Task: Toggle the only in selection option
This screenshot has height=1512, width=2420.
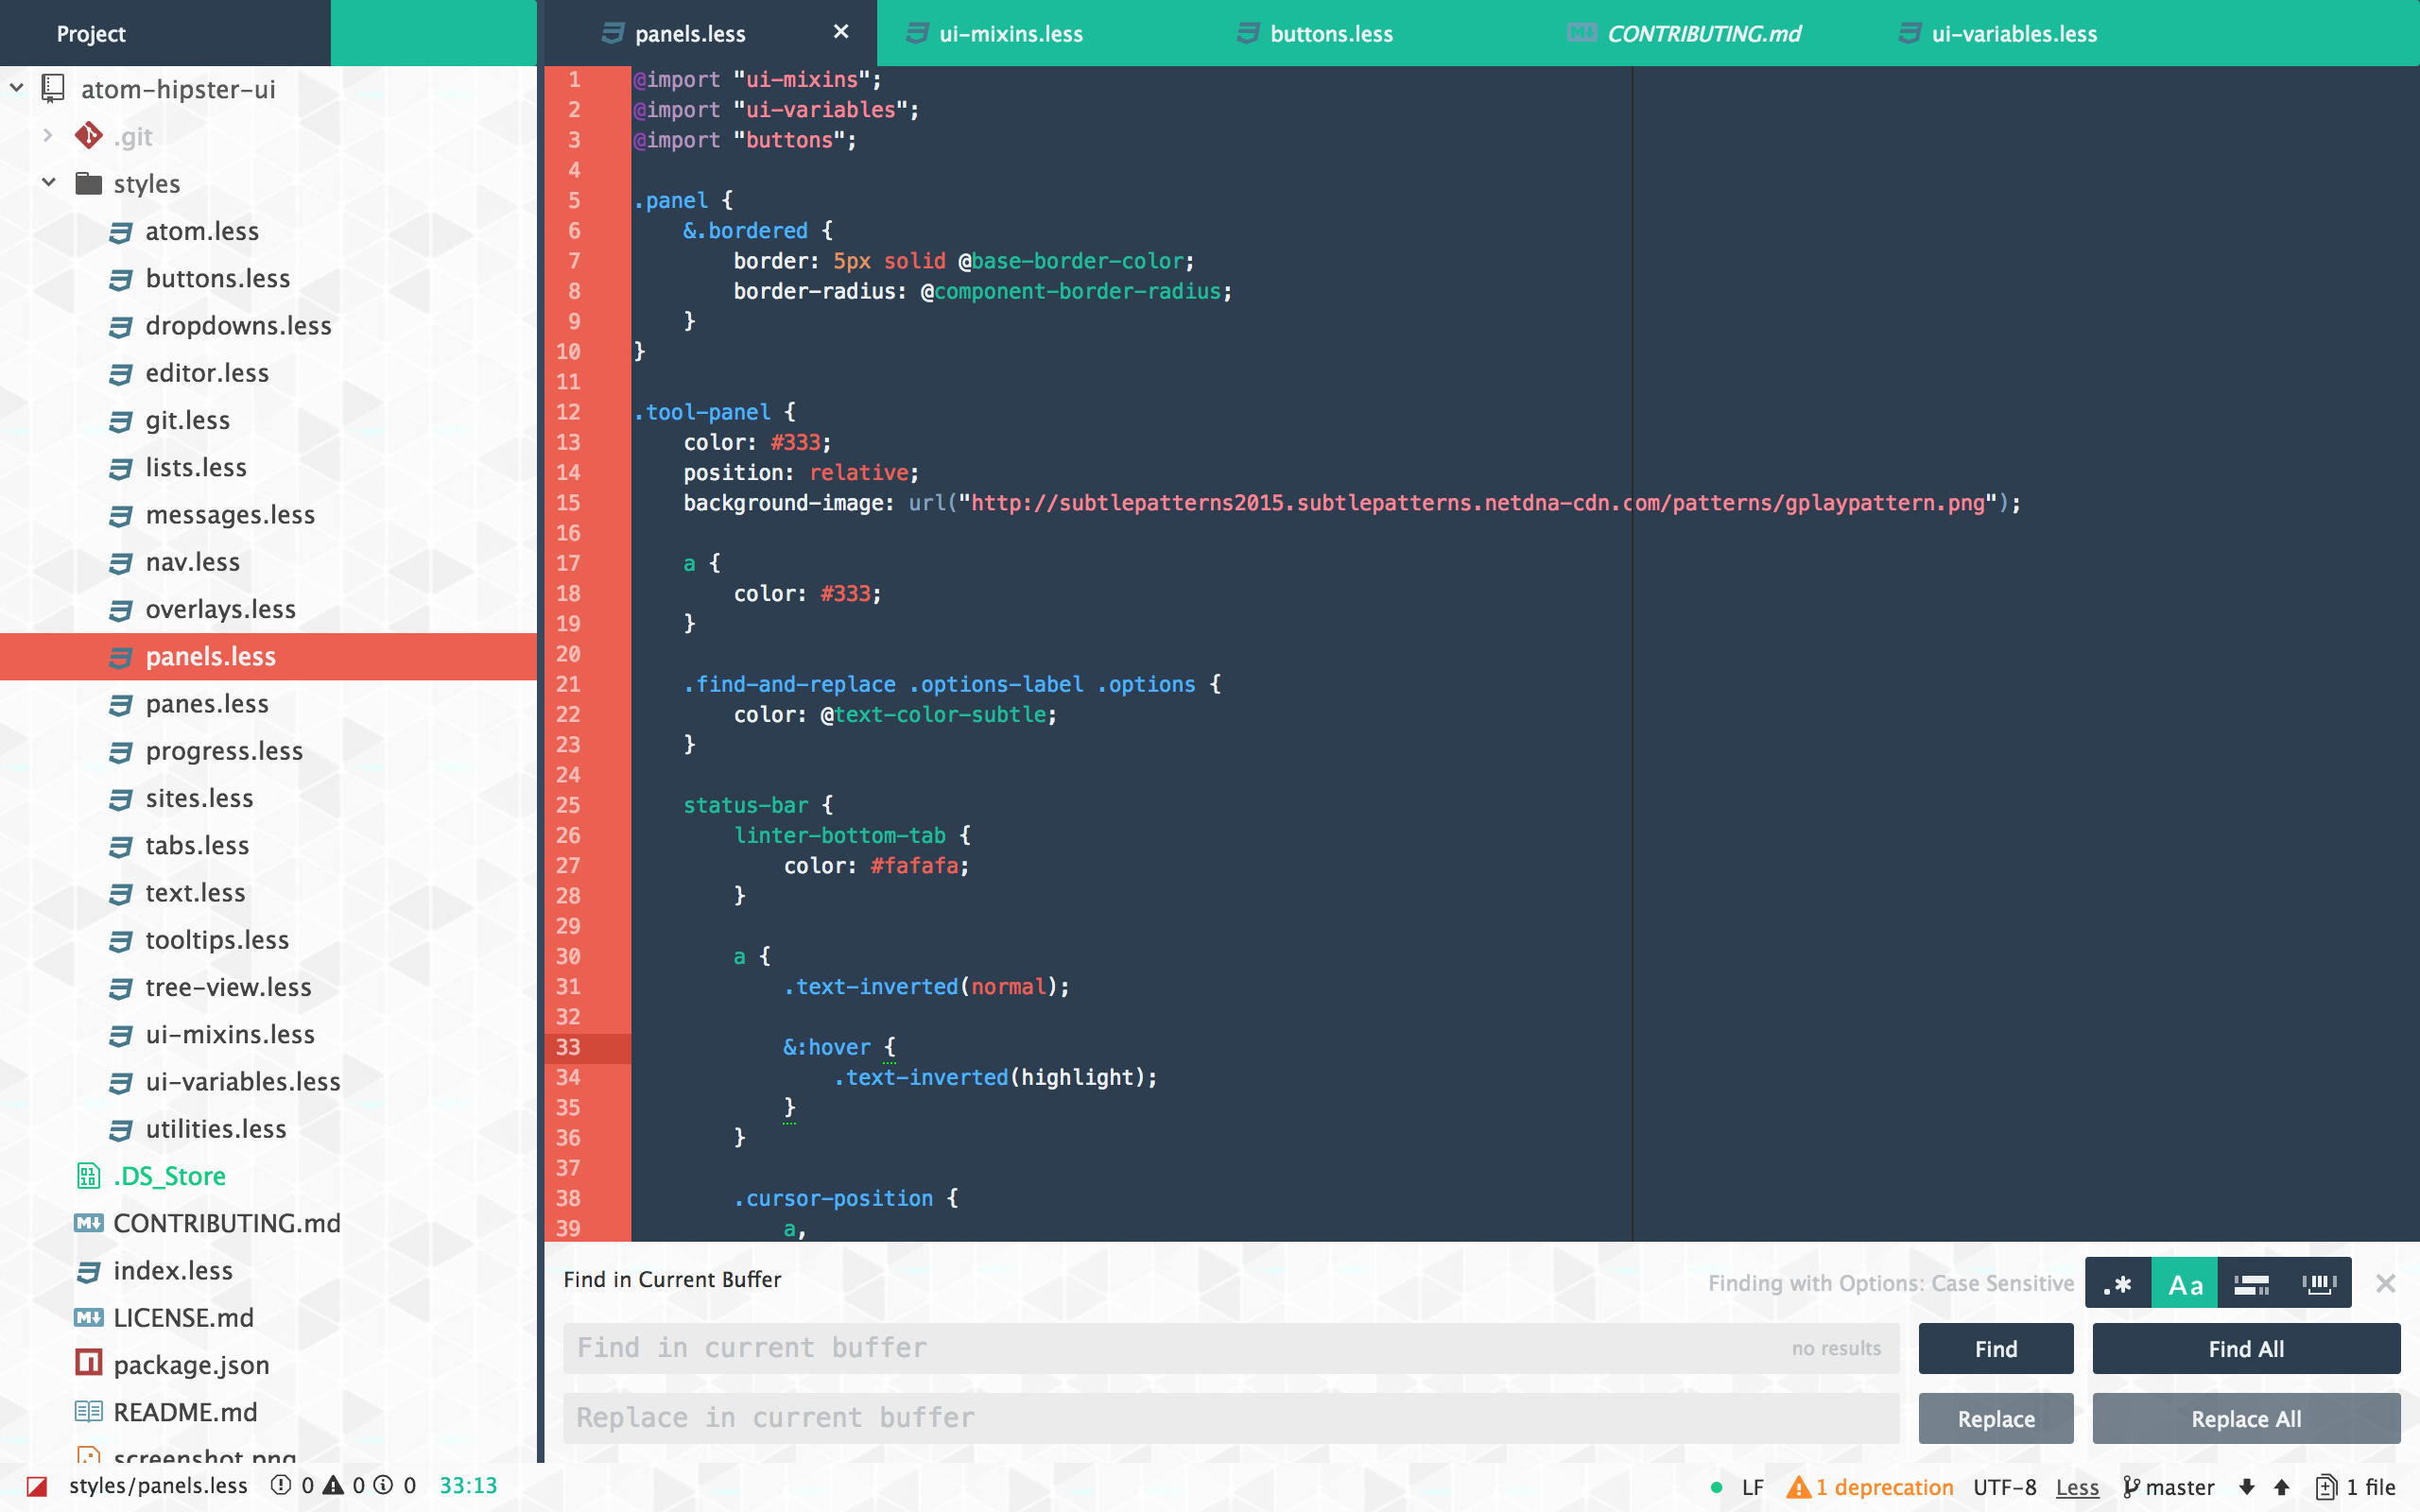Action: (x=2251, y=1284)
